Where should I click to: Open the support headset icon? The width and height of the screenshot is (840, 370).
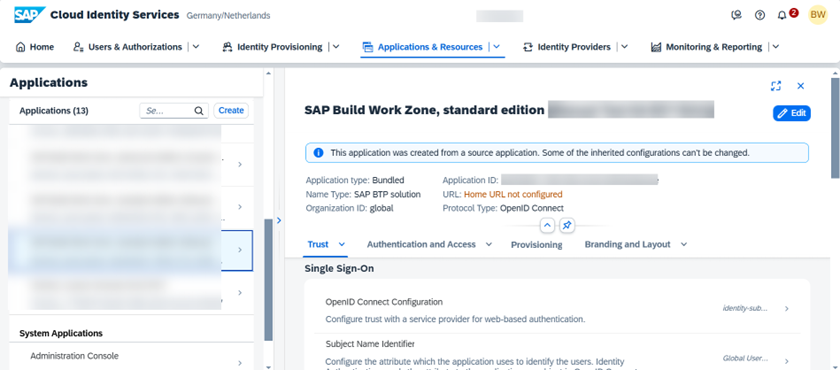click(737, 15)
